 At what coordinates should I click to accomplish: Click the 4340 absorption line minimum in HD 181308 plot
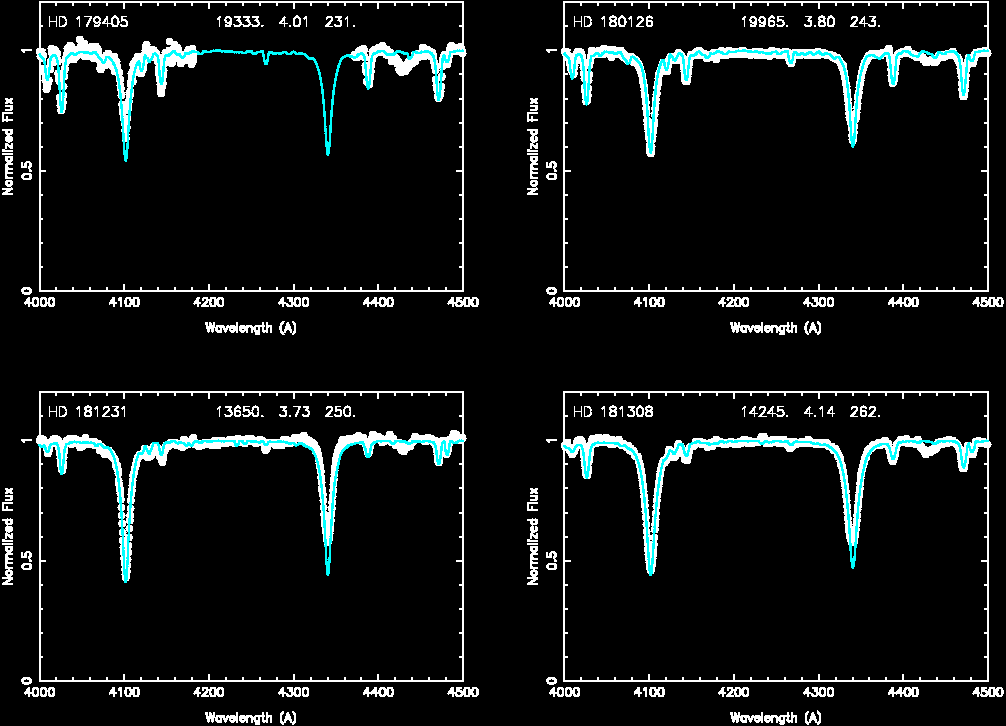pos(853,565)
